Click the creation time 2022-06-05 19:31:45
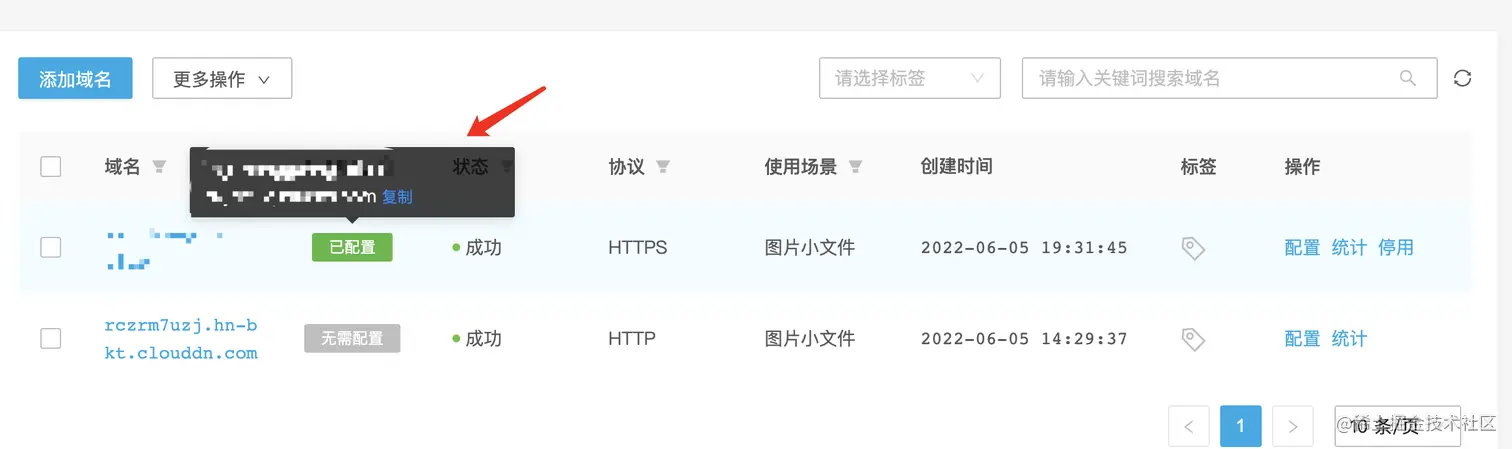Image resolution: width=1512 pixels, height=449 pixels. point(1024,248)
